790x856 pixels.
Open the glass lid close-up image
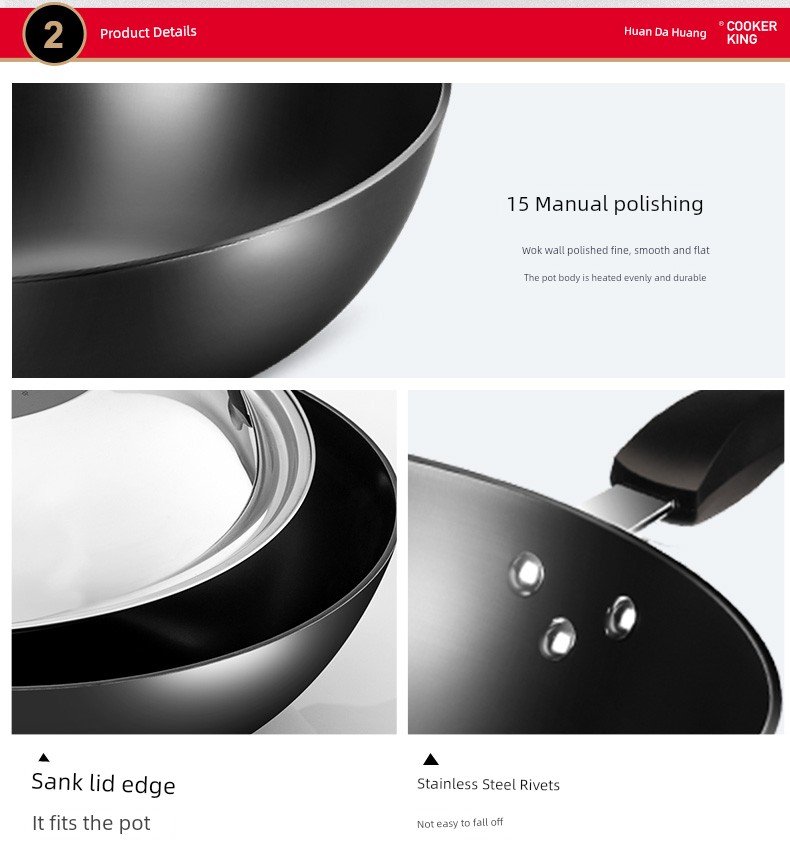[x=204, y=562]
